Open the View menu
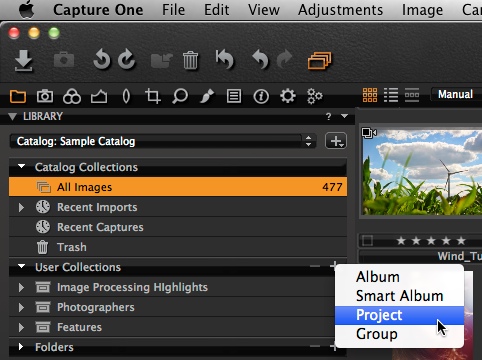 point(264,10)
